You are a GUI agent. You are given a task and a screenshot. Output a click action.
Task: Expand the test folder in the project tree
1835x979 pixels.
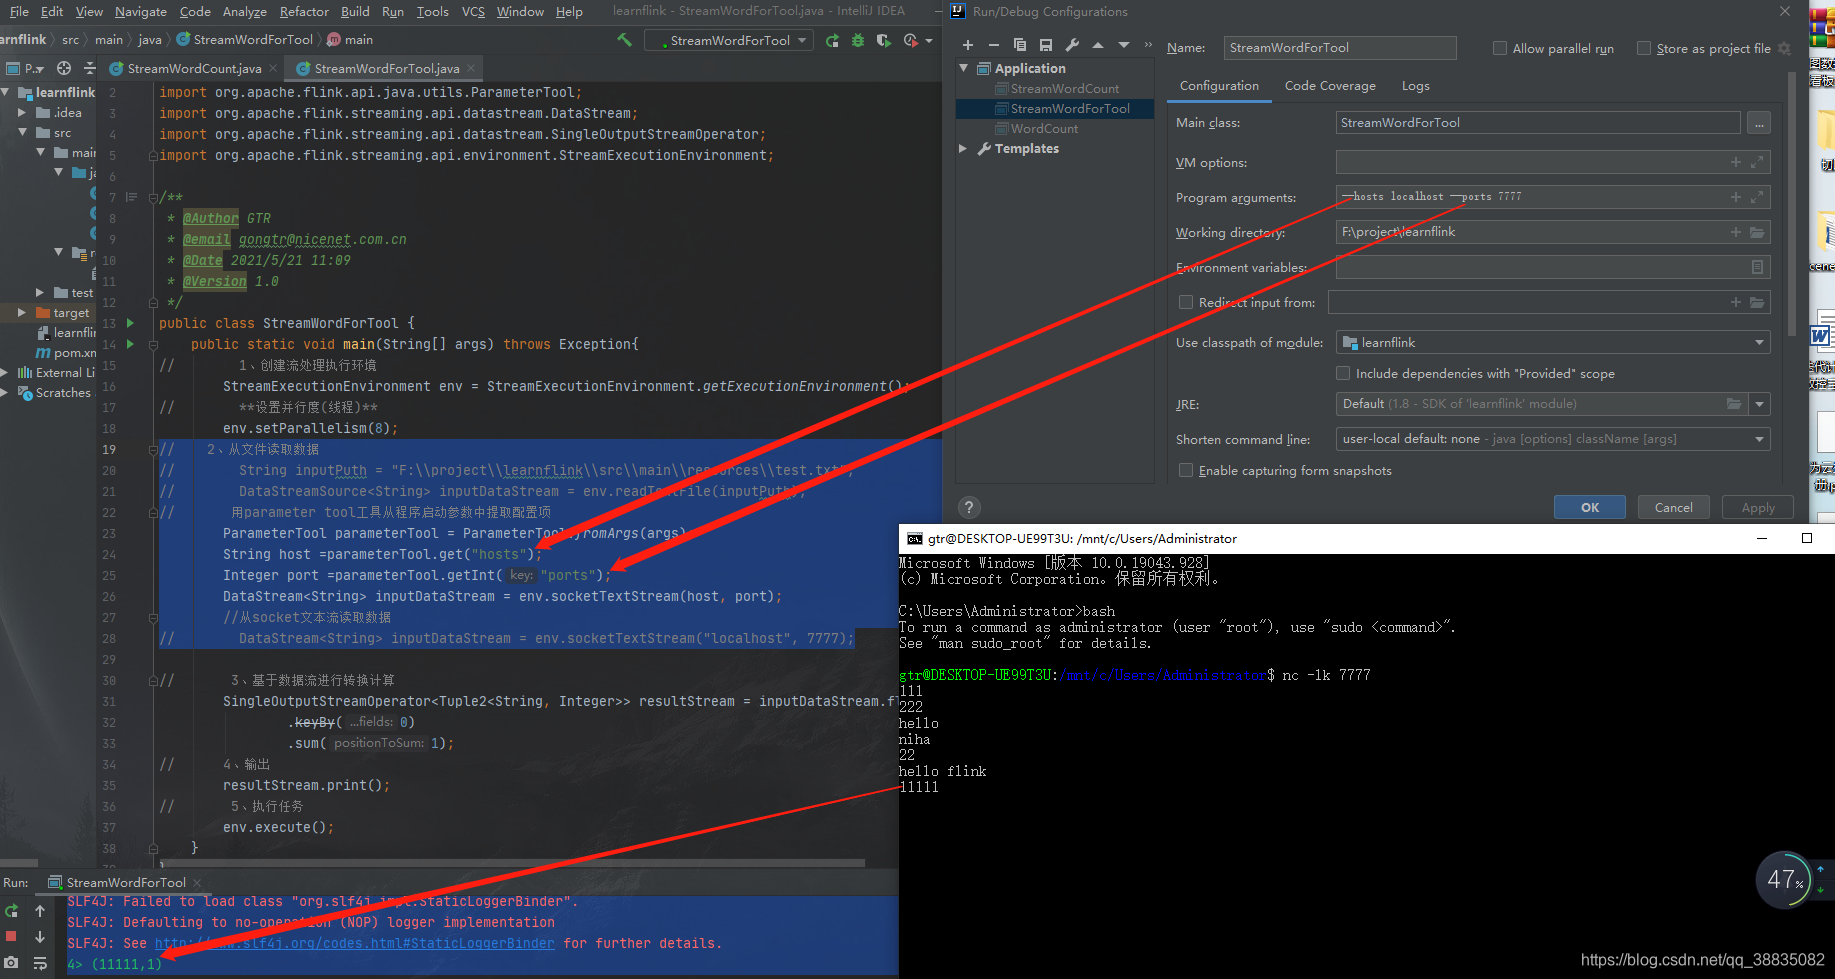[x=40, y=292]
